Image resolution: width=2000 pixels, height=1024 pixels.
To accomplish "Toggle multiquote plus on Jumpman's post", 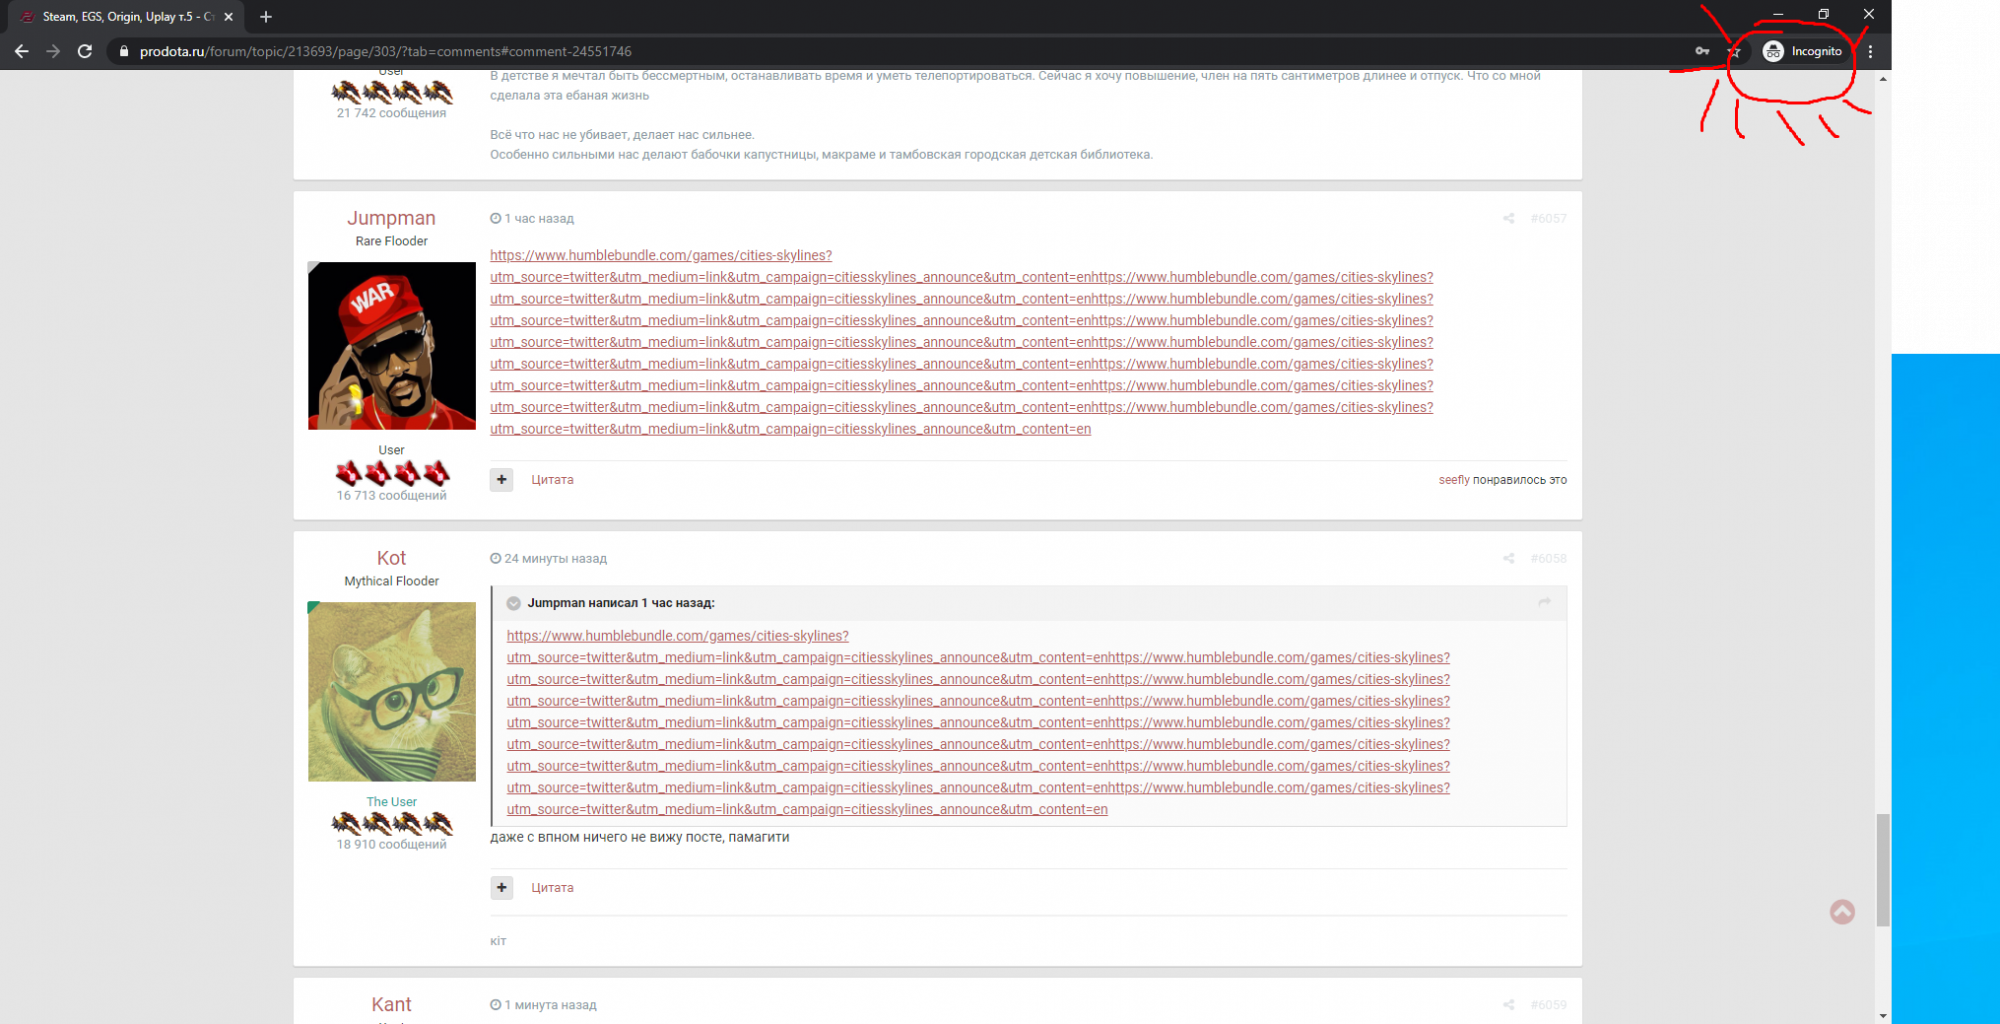I will click(502, 480).
